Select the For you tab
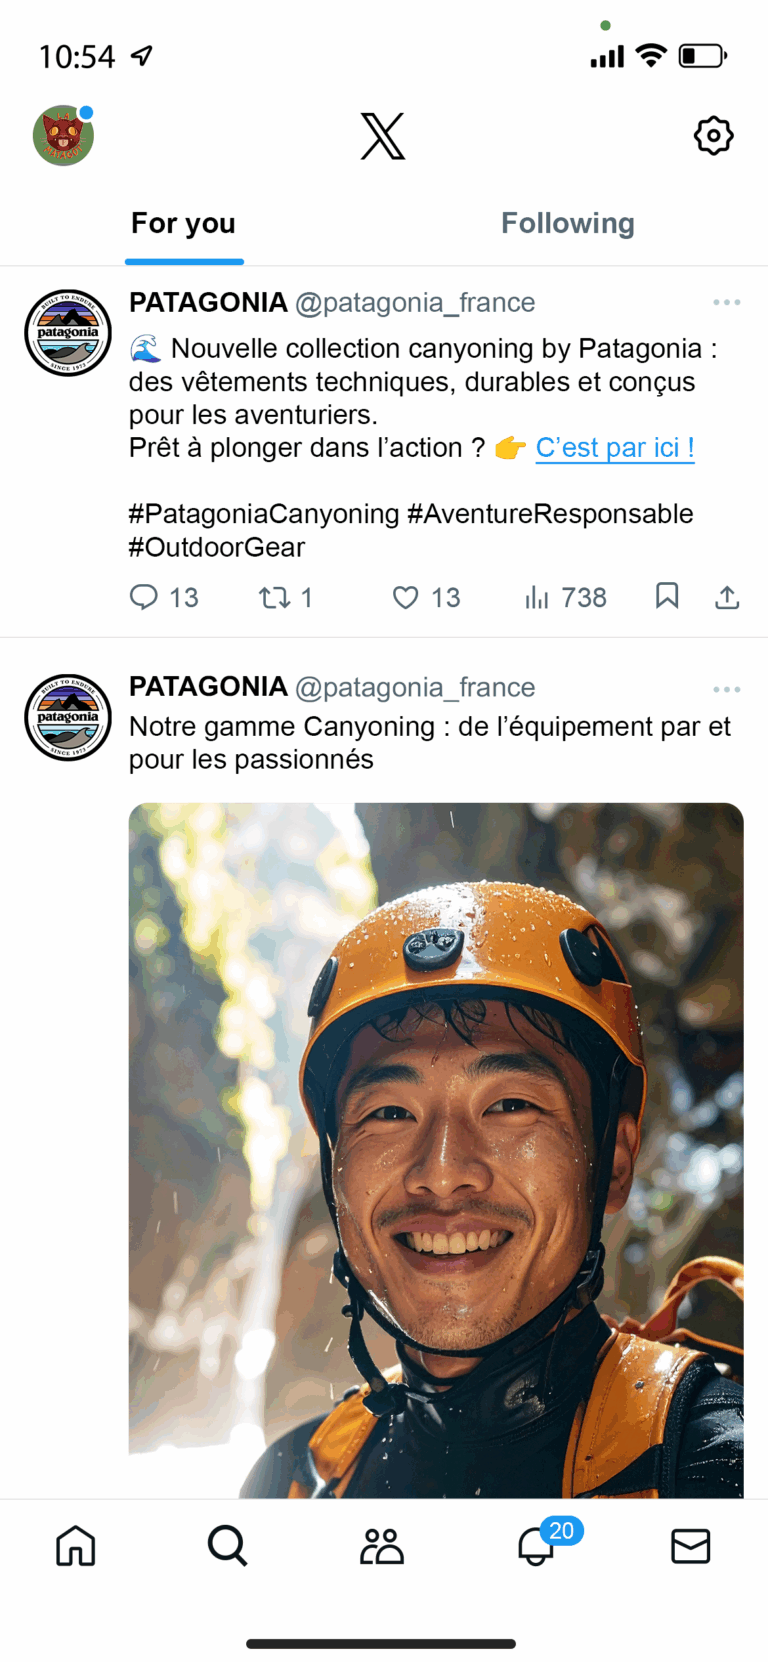Screen dimensions: 768x1662 [183, 223]
